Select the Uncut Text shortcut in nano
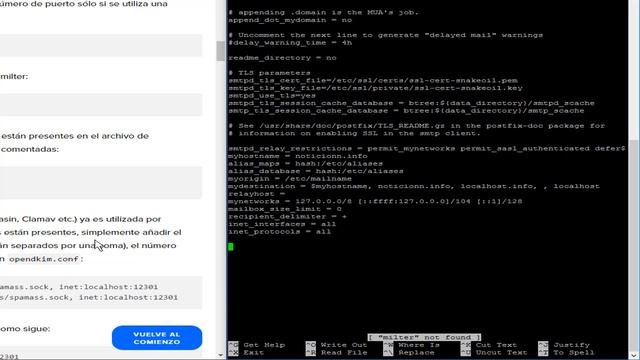 click(494, 353)
